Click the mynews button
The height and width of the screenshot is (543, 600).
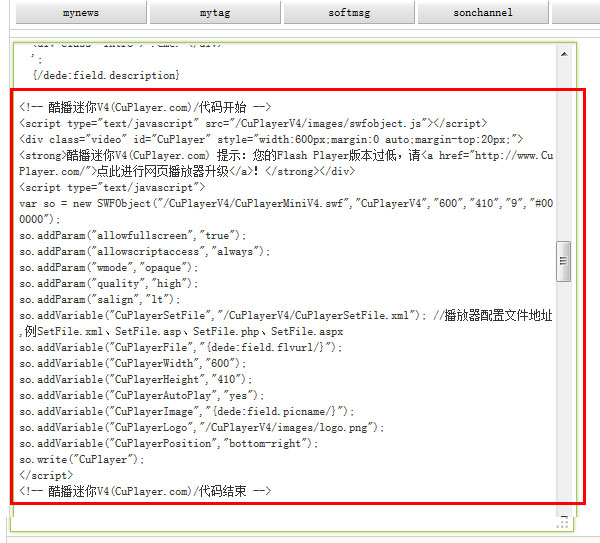click(81, 13)
